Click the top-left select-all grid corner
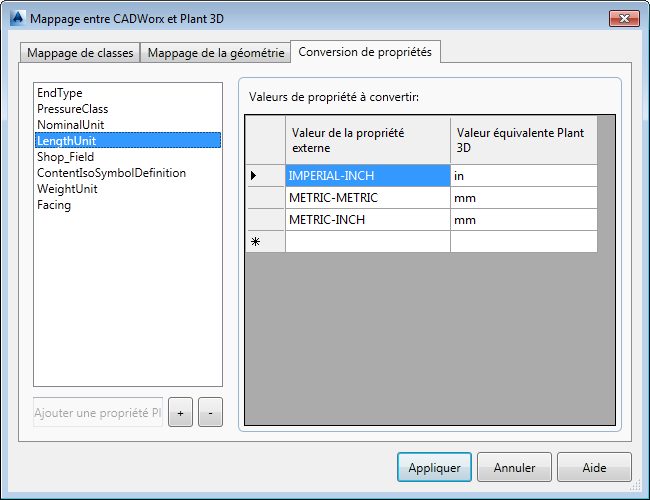 pyautogui.click(x=265, y=140)
